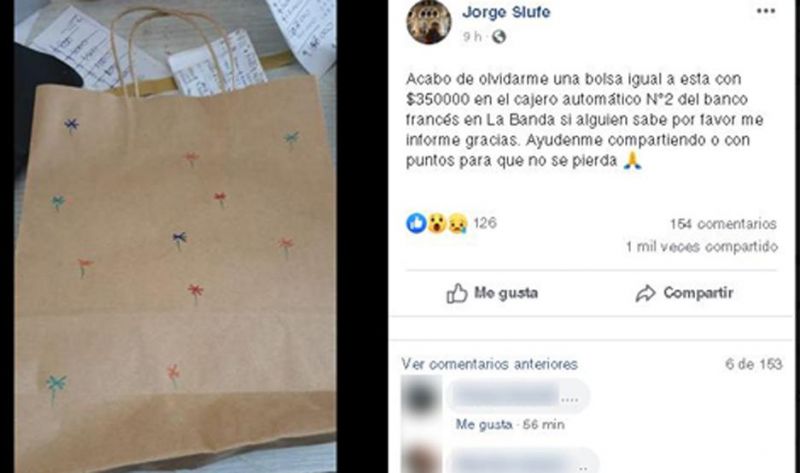Open the 126 reactions count list
The image size is (800, 473).
tap(485, 223)
